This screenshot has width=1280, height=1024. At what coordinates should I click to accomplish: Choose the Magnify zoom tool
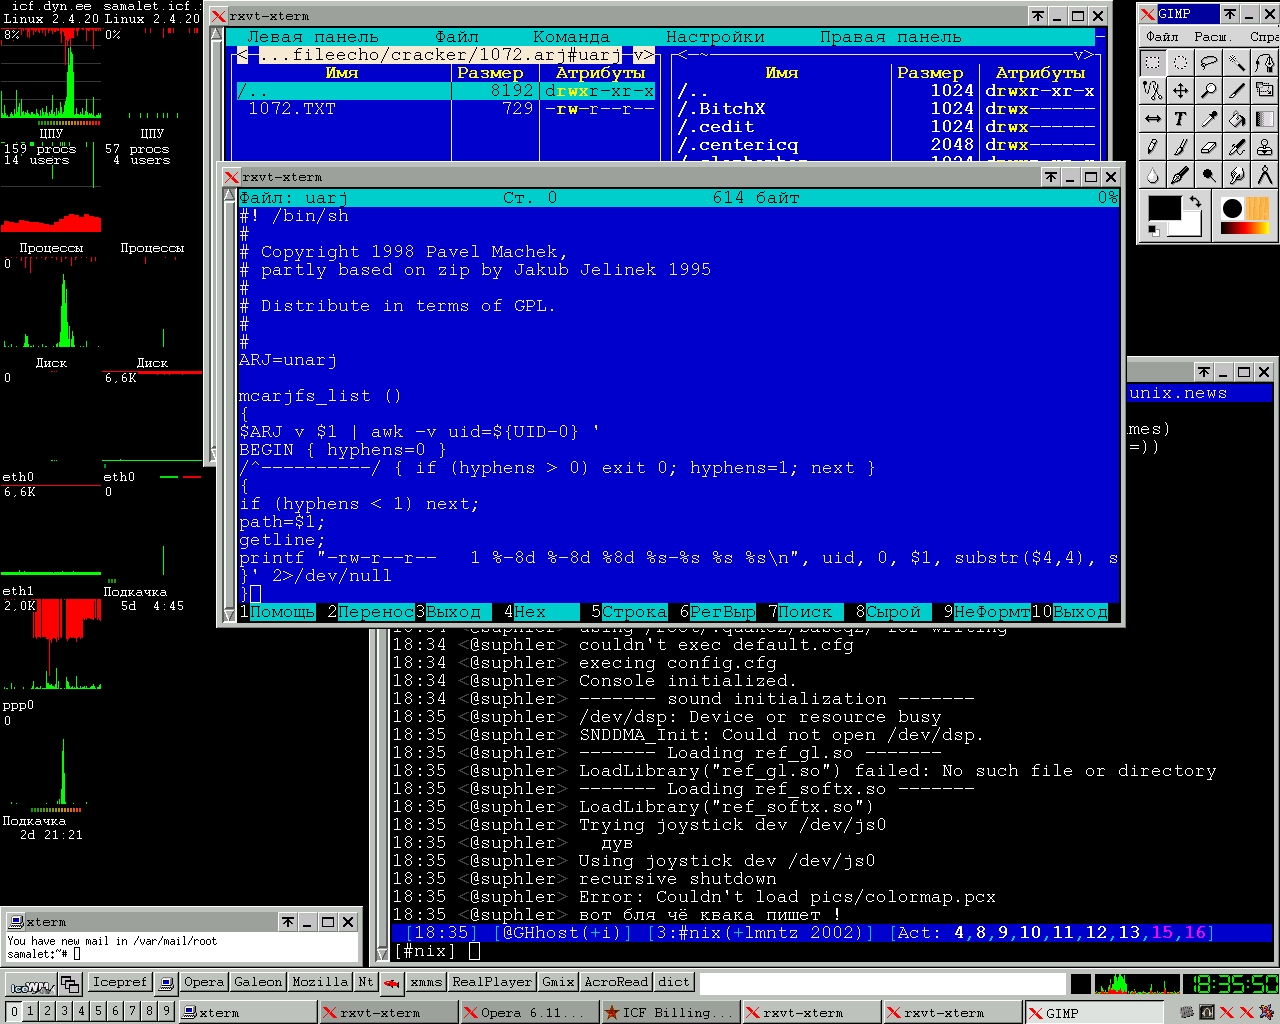tap(1209, 90)
